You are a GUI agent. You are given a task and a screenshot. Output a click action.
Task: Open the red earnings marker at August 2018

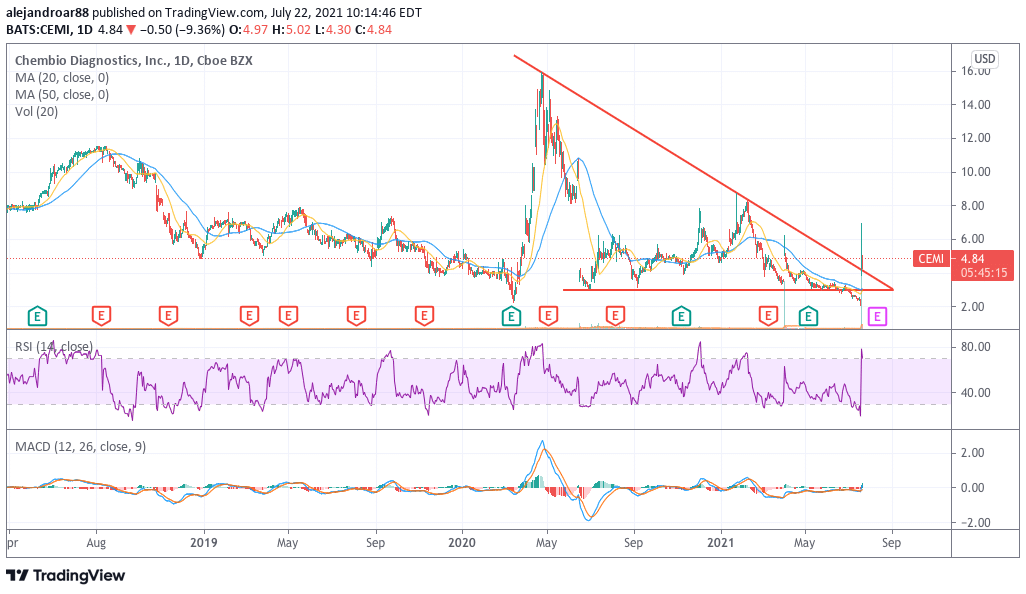point(101,317)
